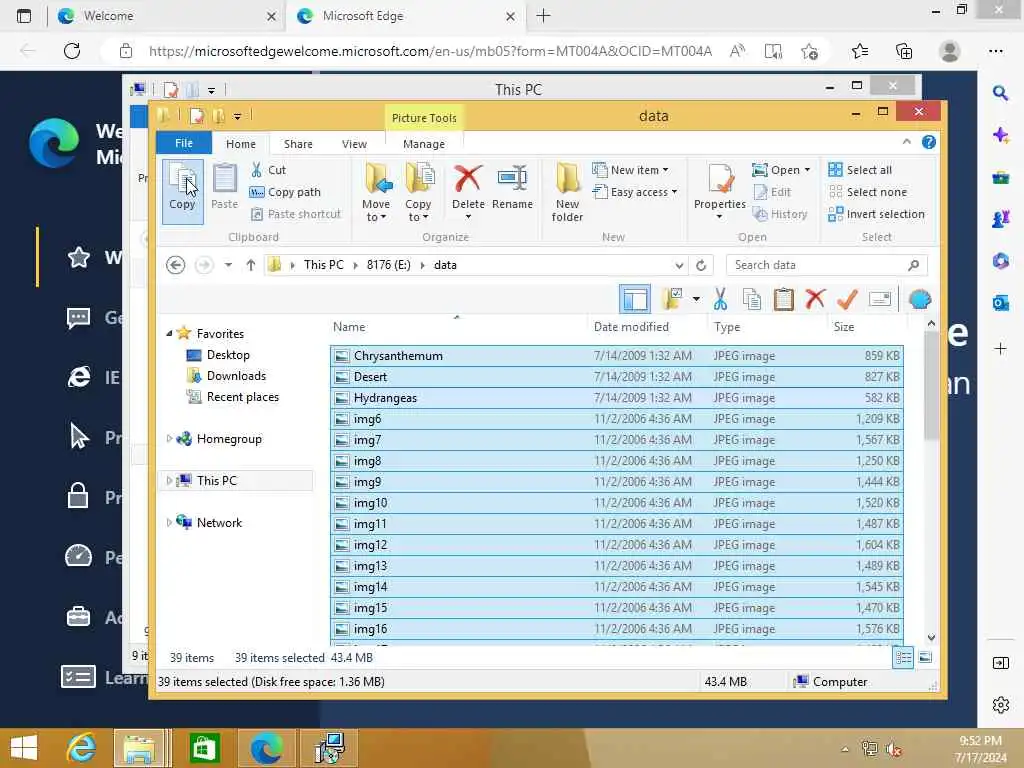The width and height of the screenshot is (1024, 768).
Task: Switch to details view in status bar
Action: coord(904,658)
